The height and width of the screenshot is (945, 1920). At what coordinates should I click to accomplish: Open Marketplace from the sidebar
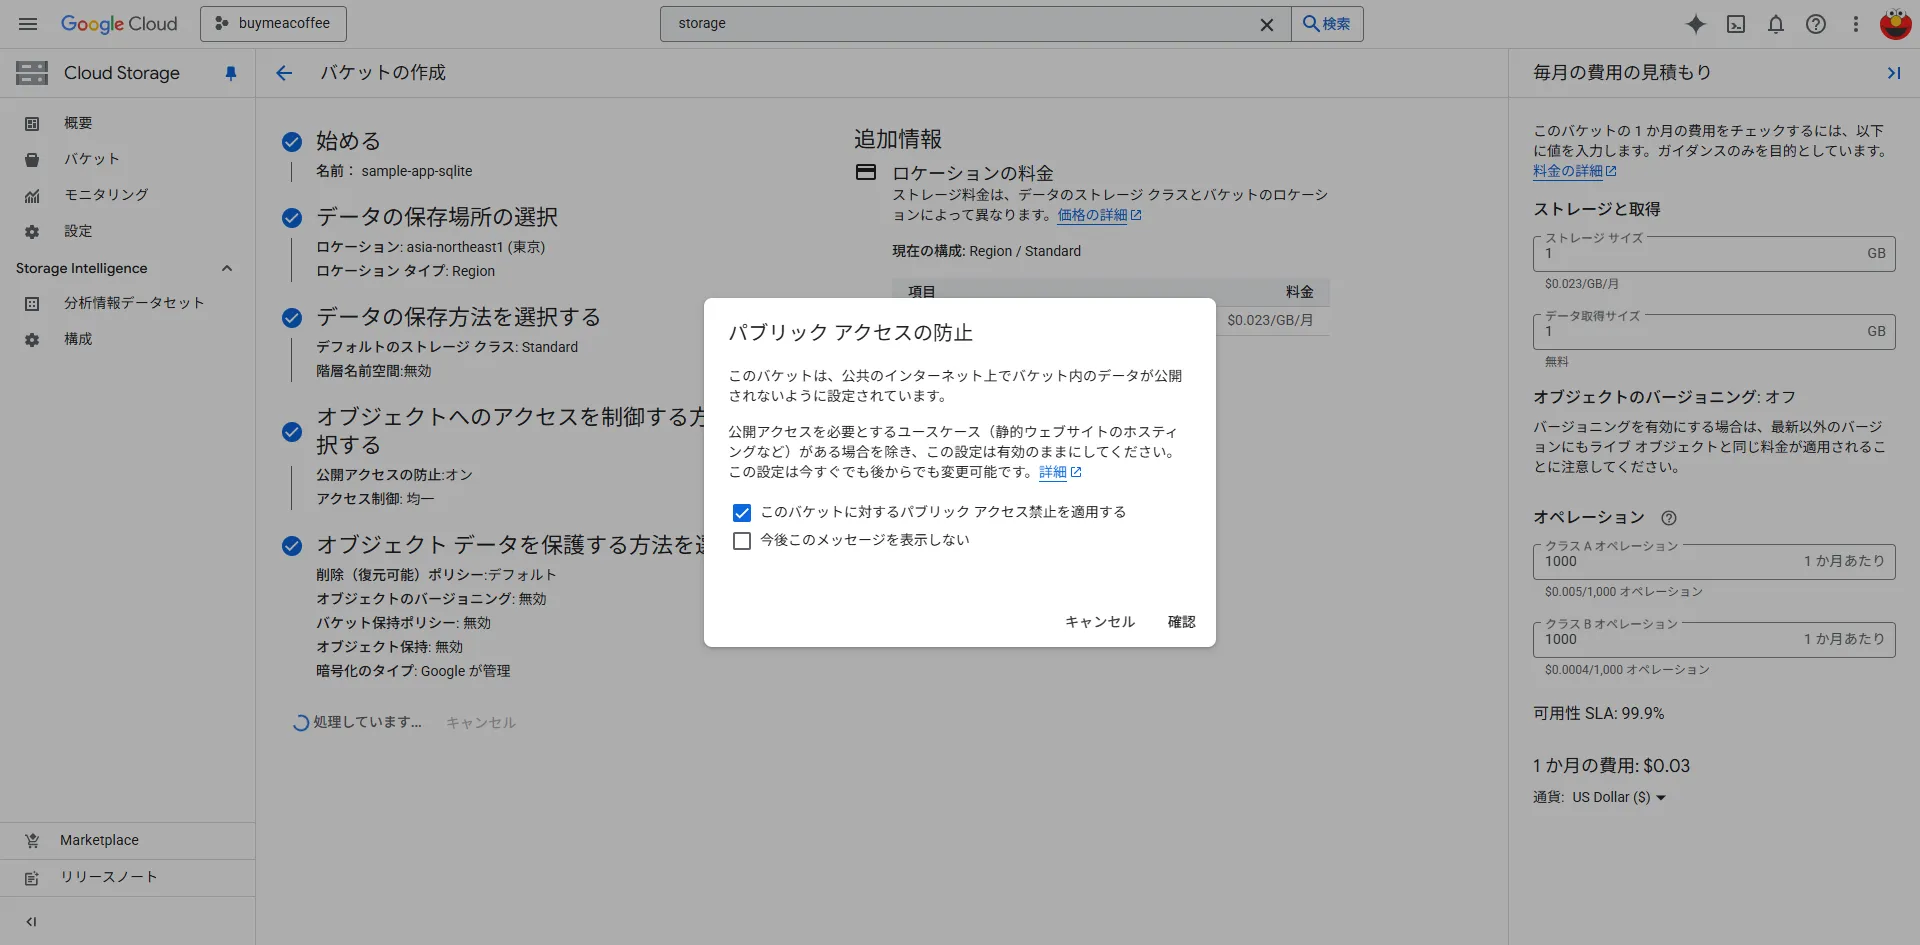[127, 841]
